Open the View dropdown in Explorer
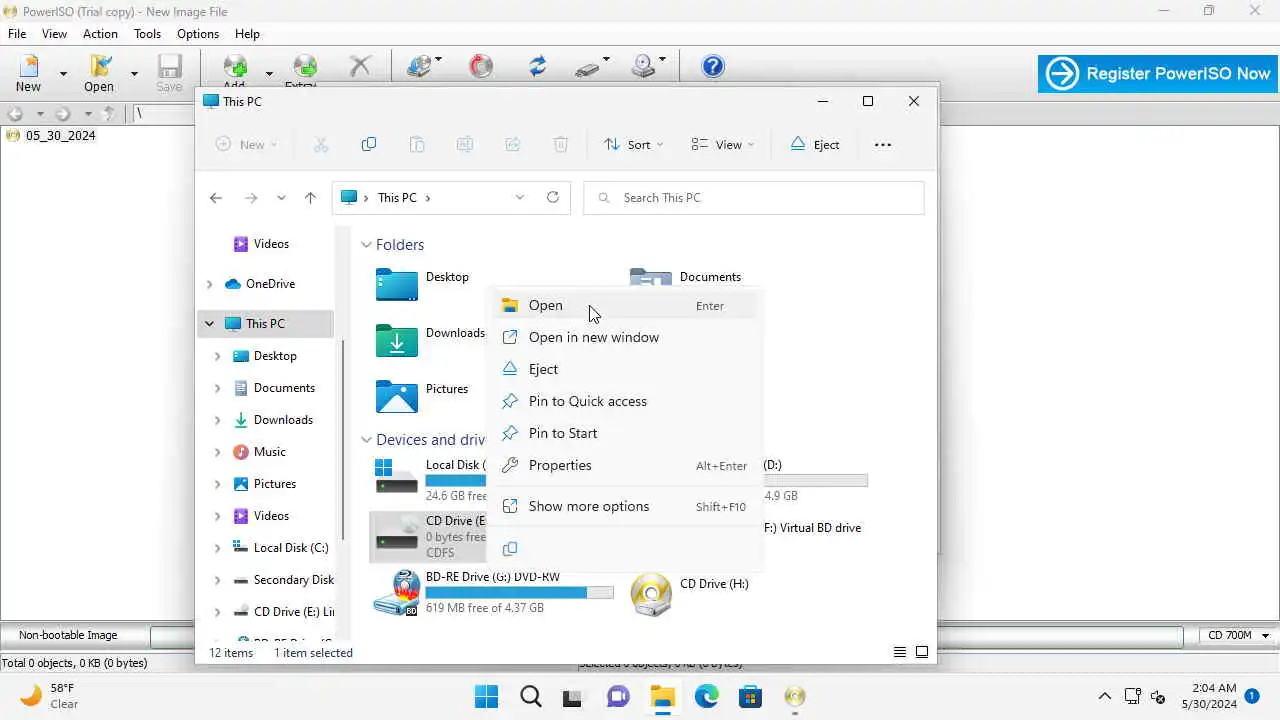This screenshot has width=1280, height=720. [723, 144]
